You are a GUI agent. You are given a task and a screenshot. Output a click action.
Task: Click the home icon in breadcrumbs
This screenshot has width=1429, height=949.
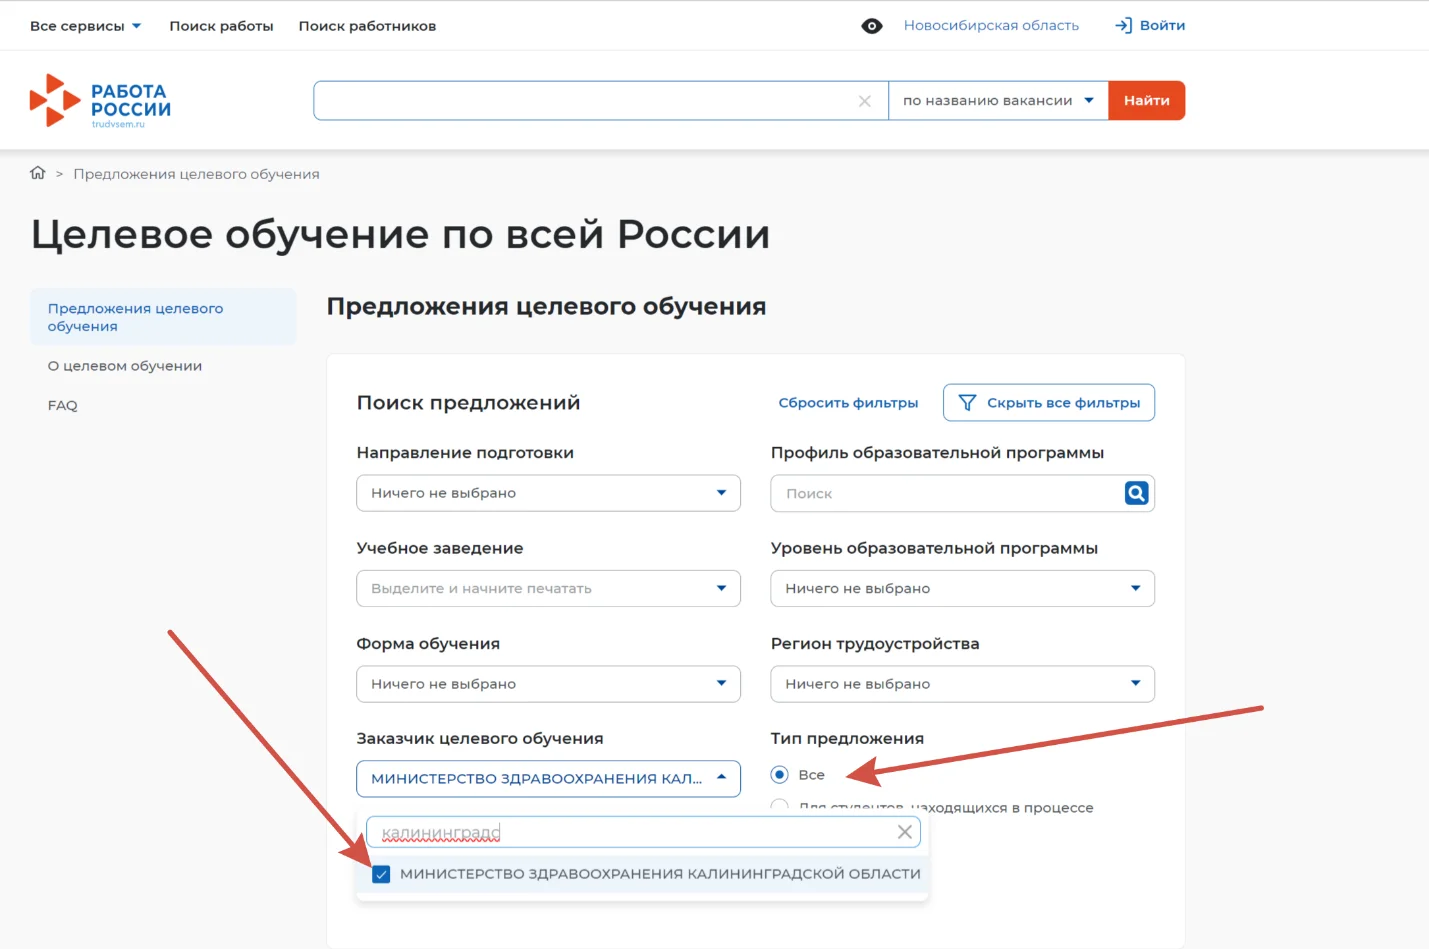[x=38, y=173]
